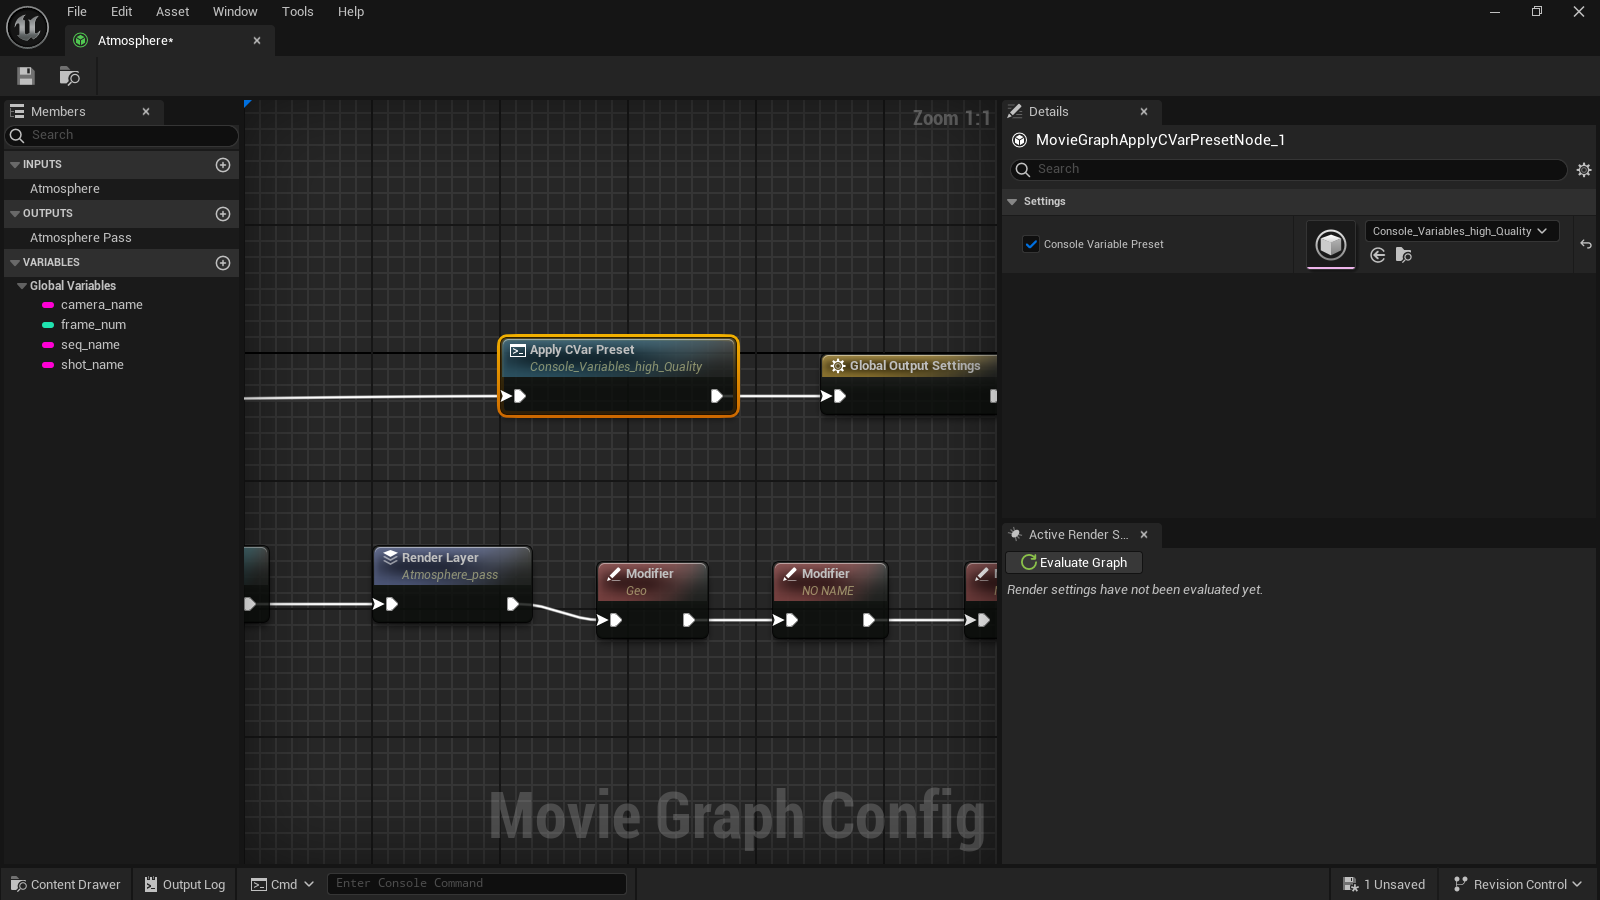Reset Console Variable Preset to default
This screenshot has width=1600, height=900.
click(x=1586, y=244)
